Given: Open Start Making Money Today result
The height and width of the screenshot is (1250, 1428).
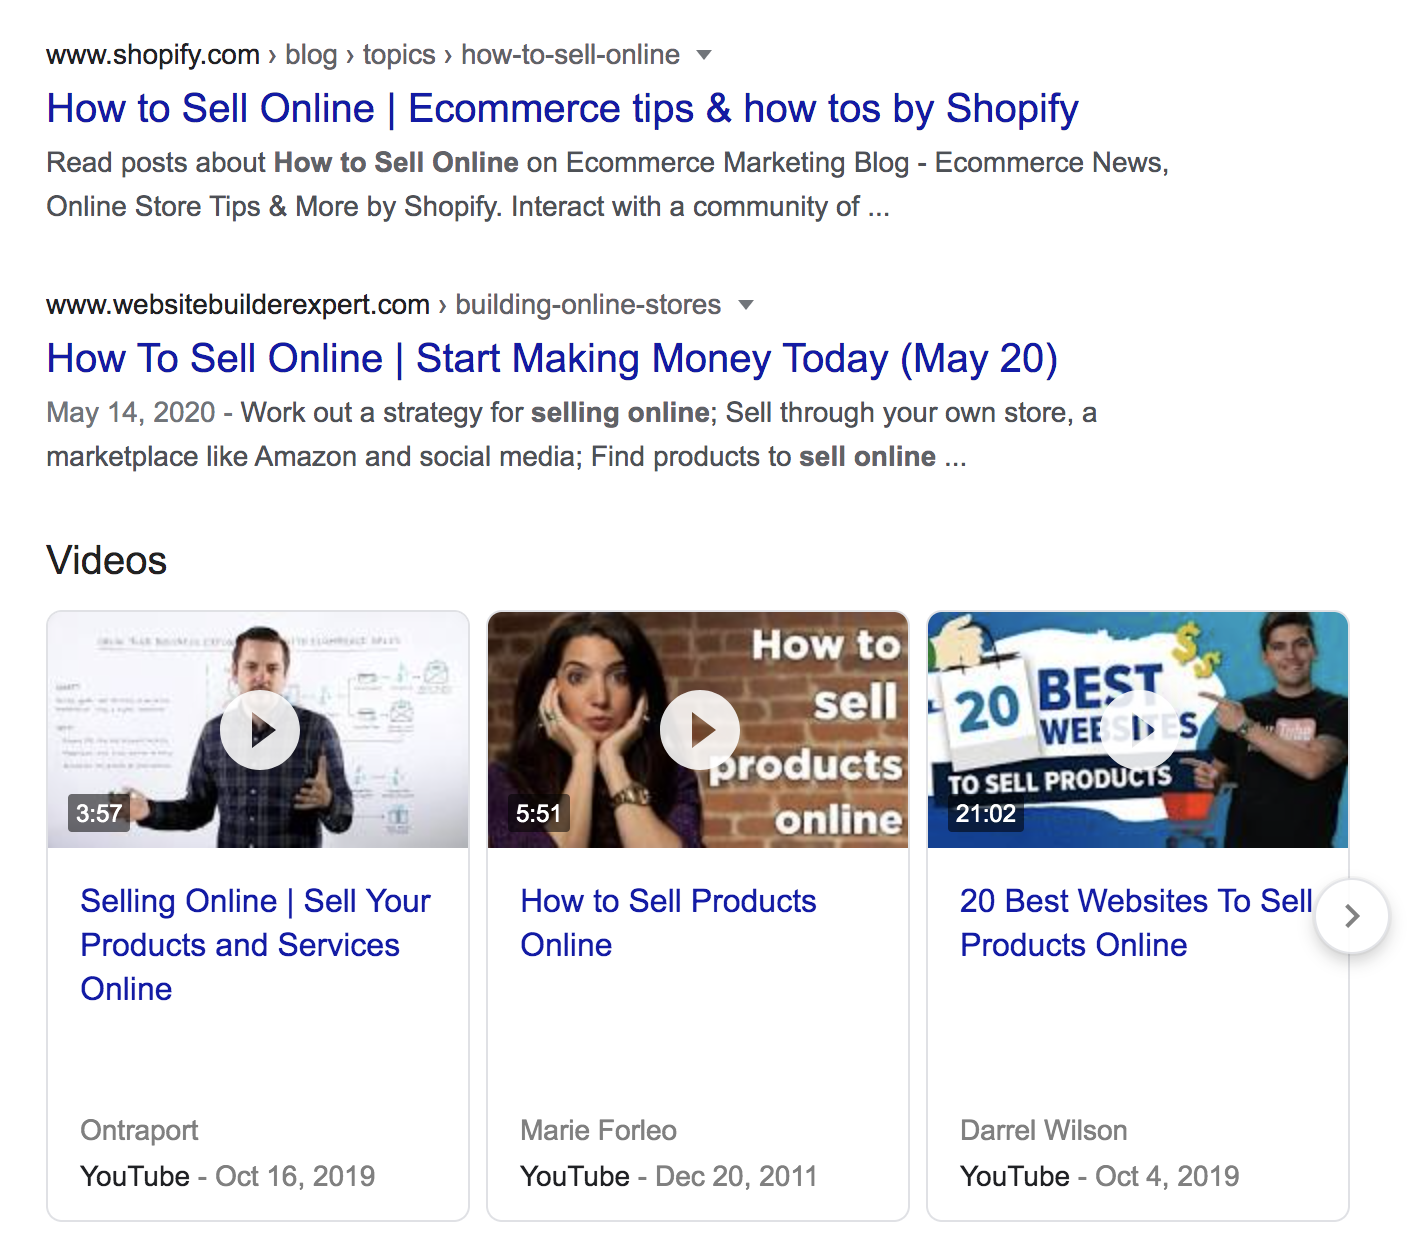Looking at the screenshot, I should tap(552, 359).
